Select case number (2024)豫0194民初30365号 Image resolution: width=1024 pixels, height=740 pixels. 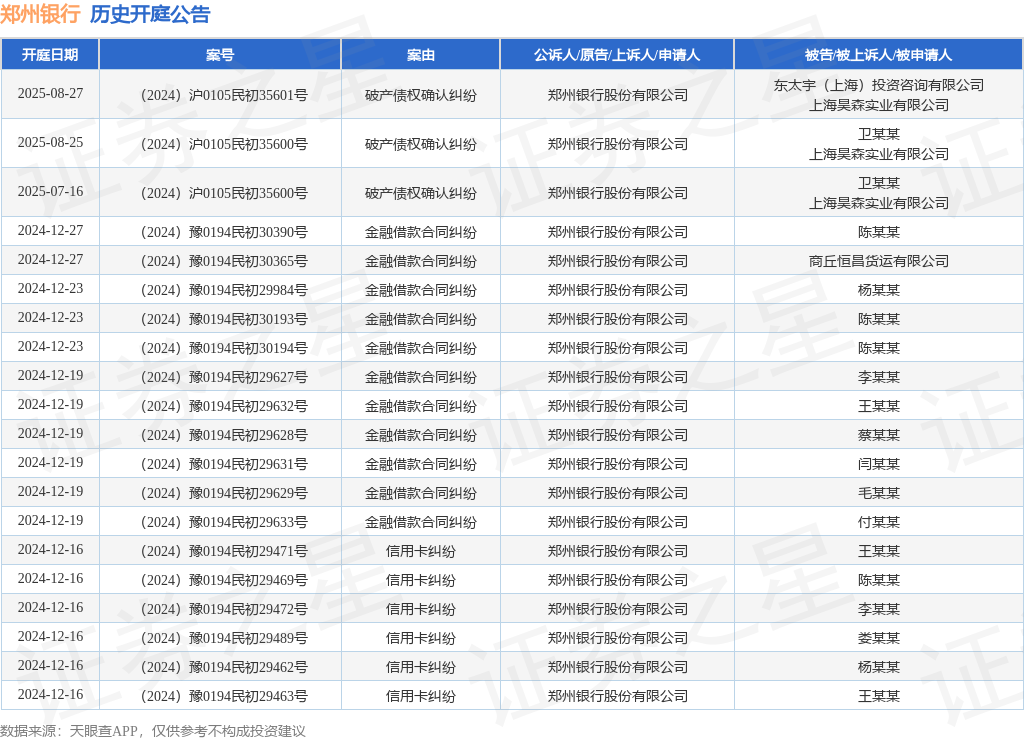click(220, 261)
